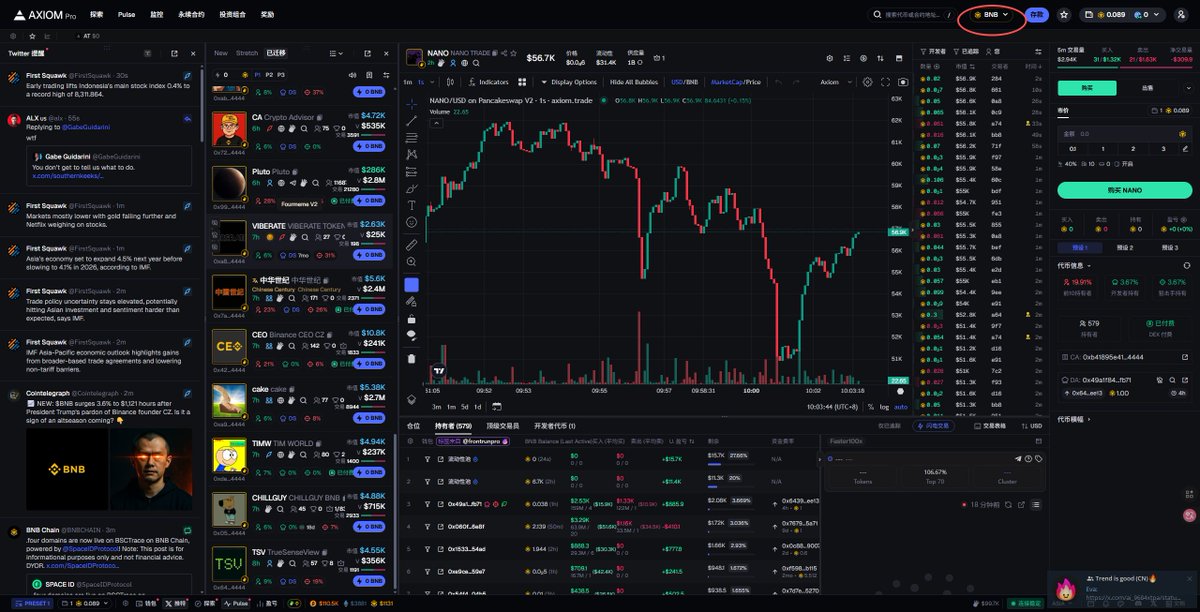Viewport: 1200px width, 612px height.
Task: Toggle log scale on chart
Action: [x=883, y=407]
